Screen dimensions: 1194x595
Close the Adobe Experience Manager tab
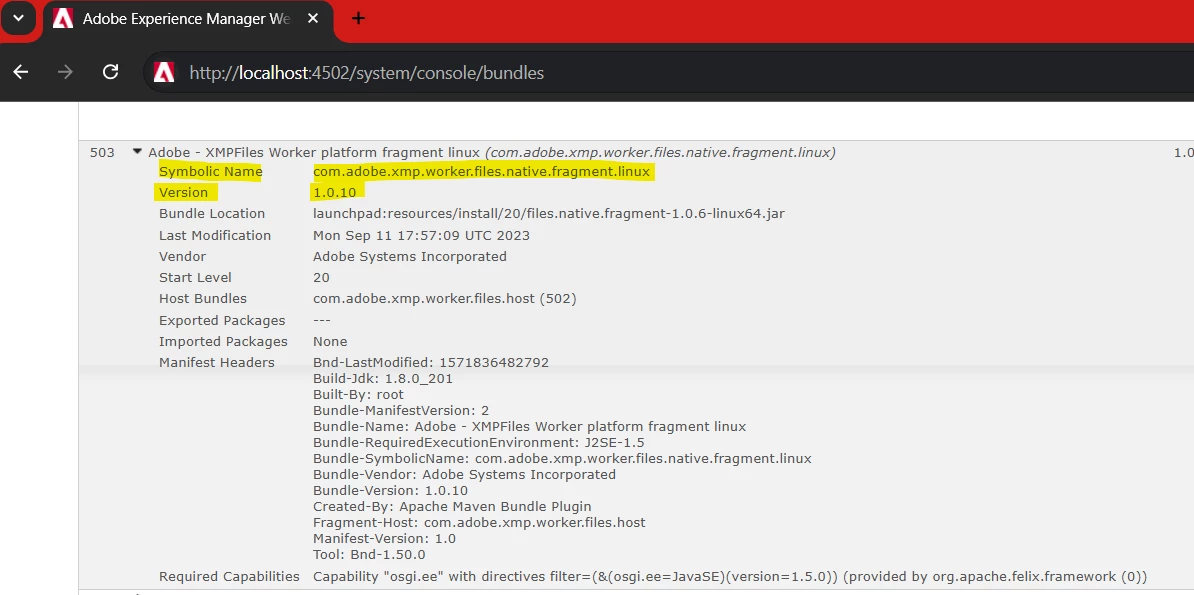(x=312, y=19)
